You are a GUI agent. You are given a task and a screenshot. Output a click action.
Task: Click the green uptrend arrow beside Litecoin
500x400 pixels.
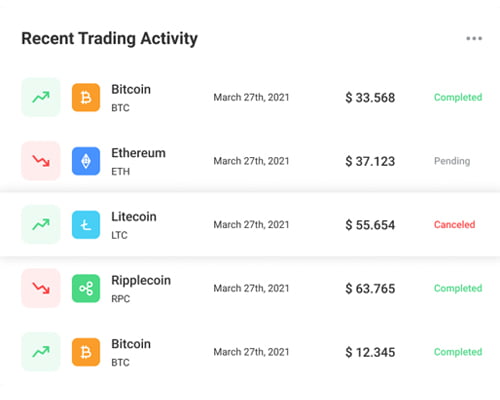[x=41, y=225]
